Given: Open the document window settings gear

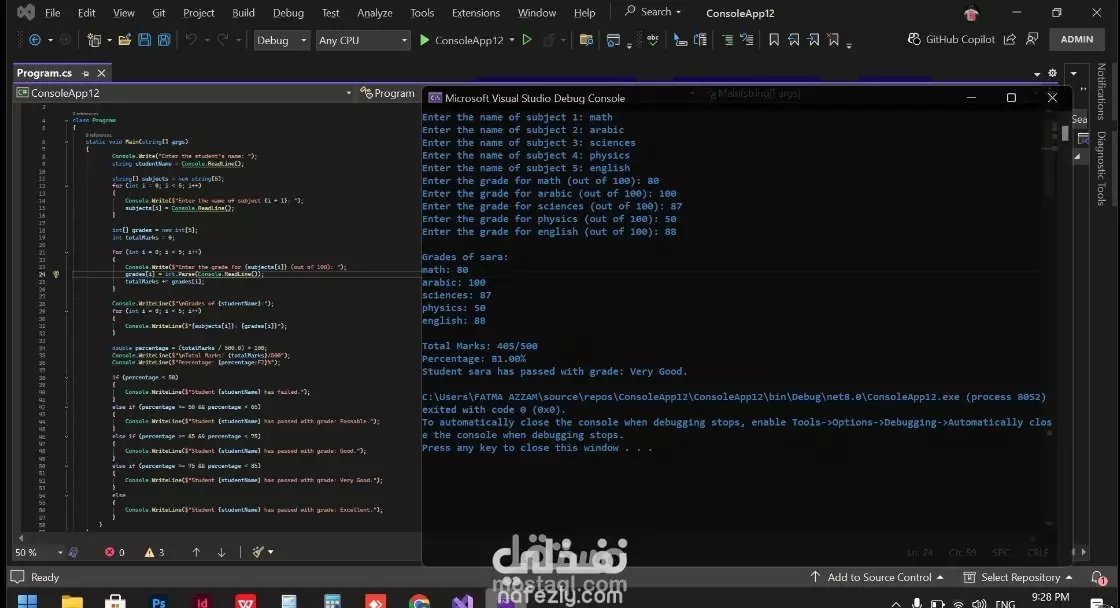Looking at the screenshot, I should tap(1052, 73).
